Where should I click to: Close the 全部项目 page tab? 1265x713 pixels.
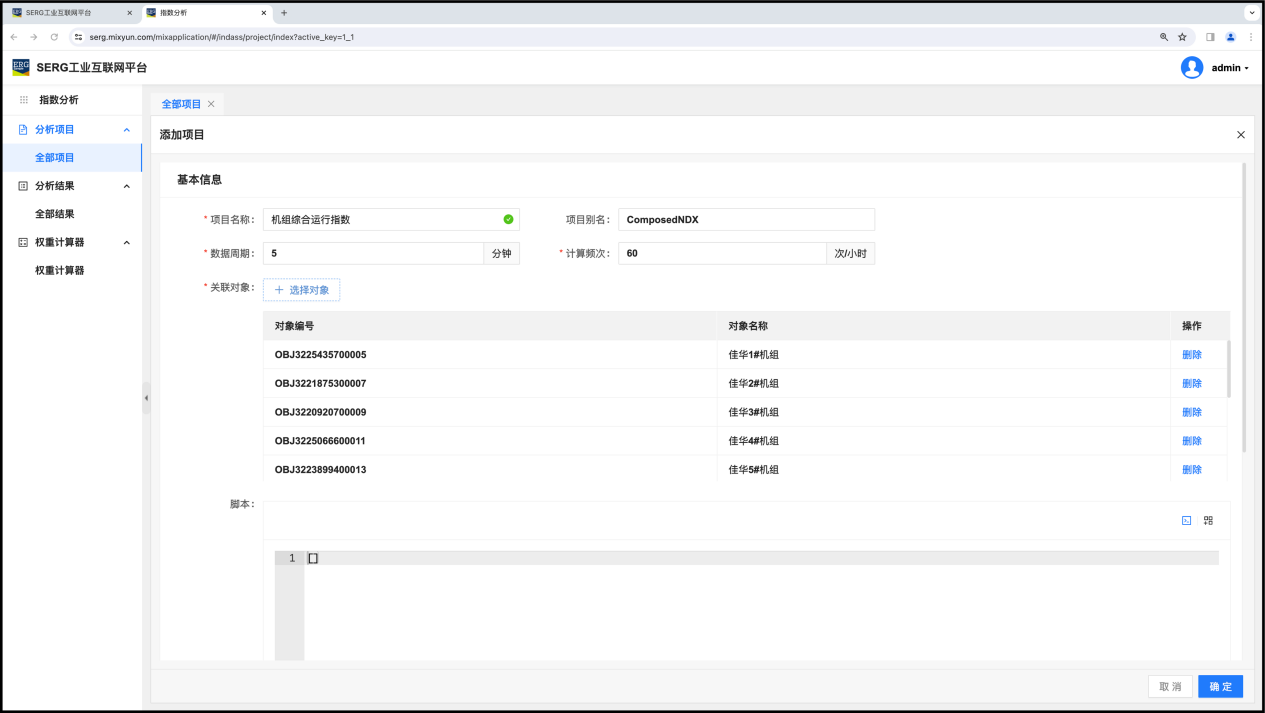coord(211,104)
